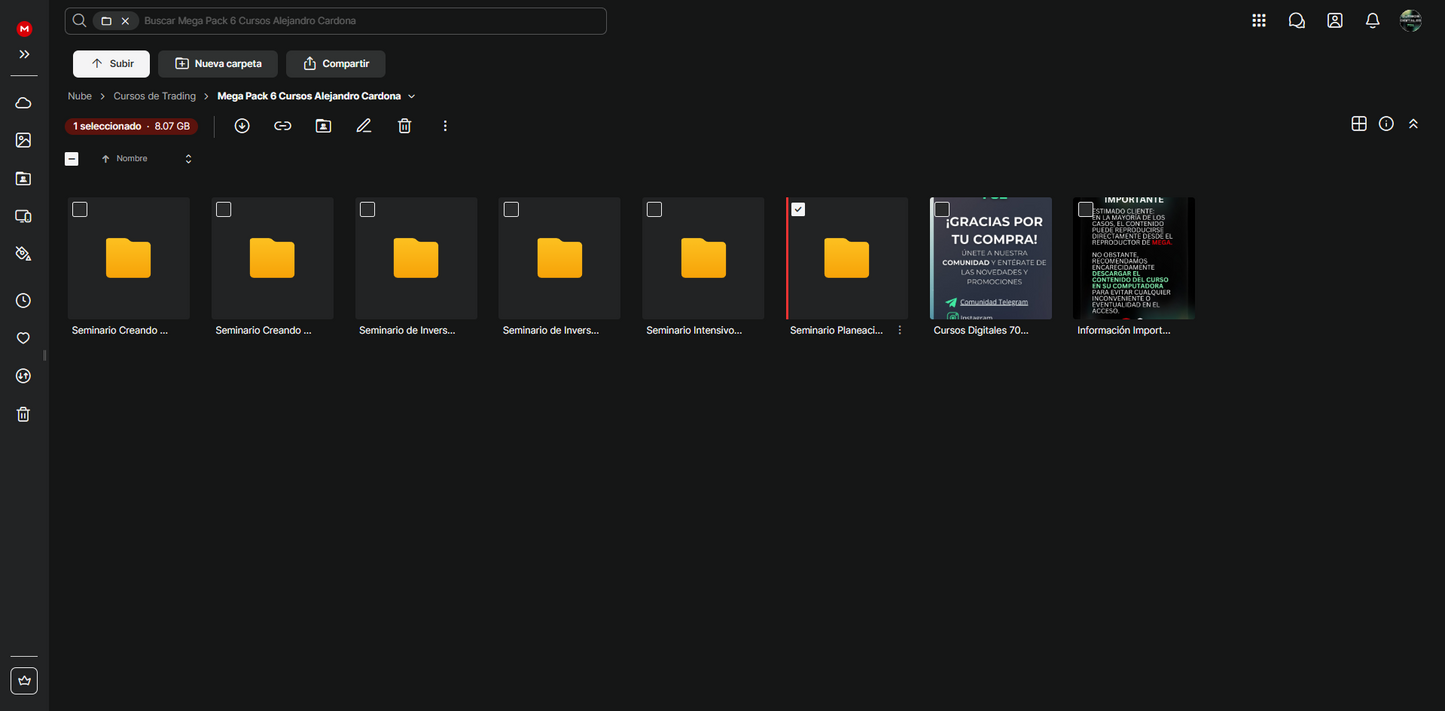Open the contacts icon in header
The width and height of the screenshot is (1445, 711).
1335,20
